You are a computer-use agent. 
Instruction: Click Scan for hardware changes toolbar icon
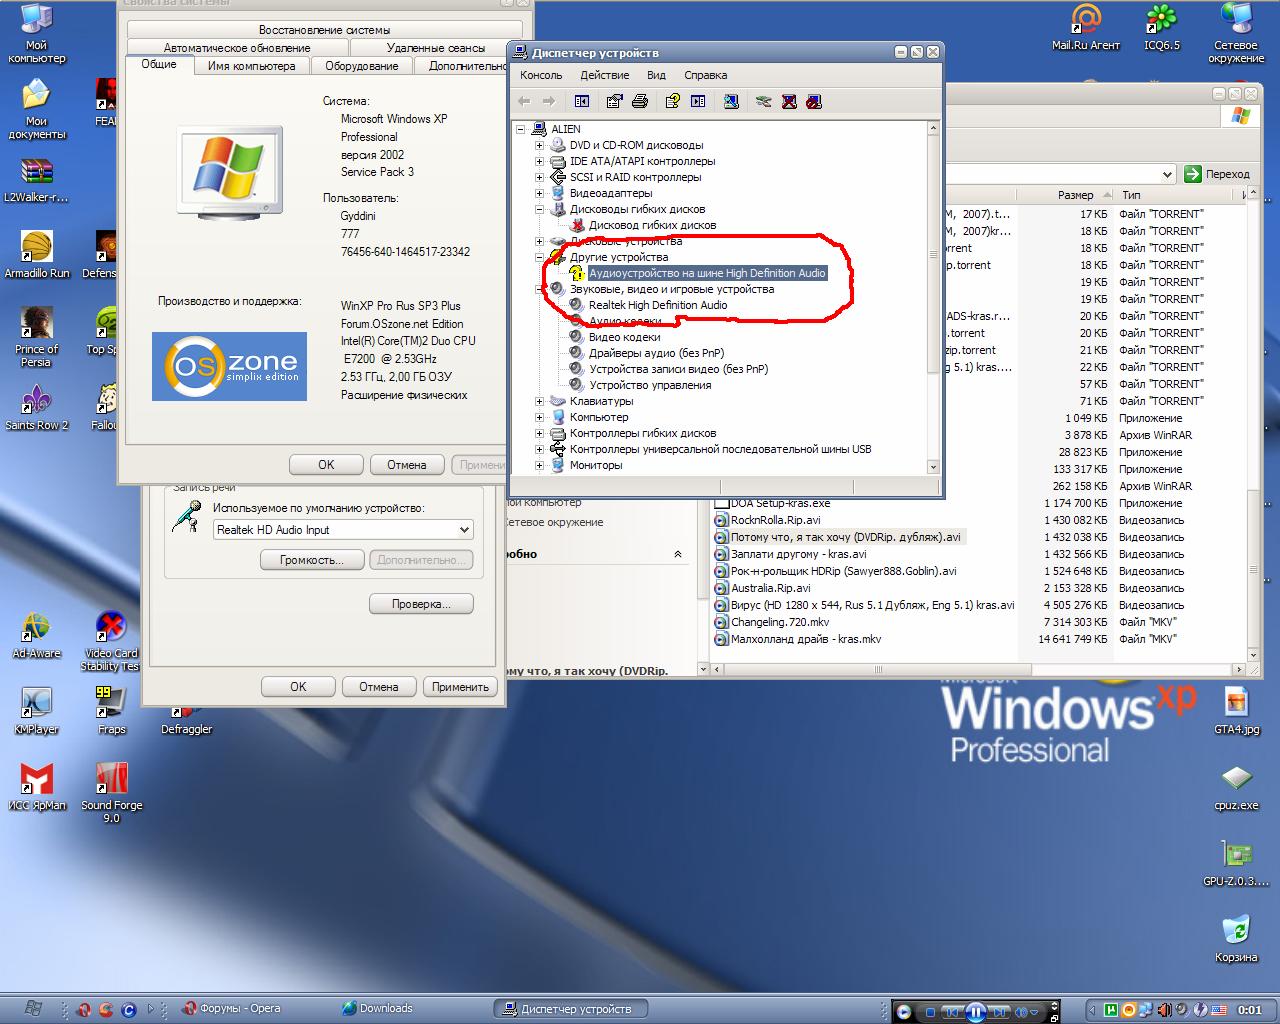tap(731, 101)
